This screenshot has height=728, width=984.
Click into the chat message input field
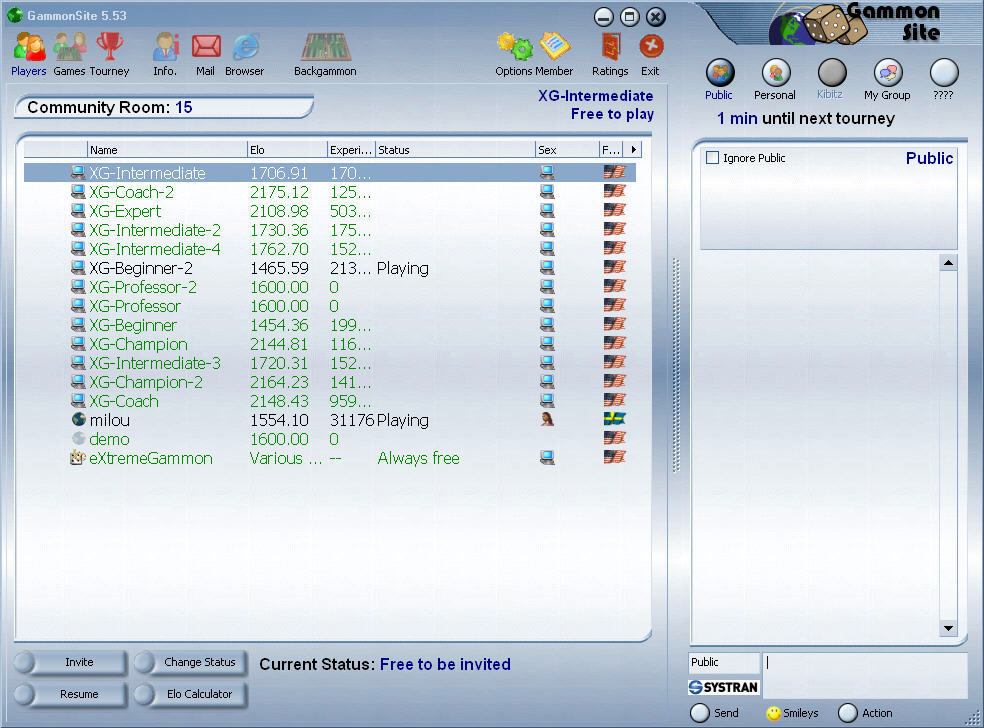tap(865, 675)
